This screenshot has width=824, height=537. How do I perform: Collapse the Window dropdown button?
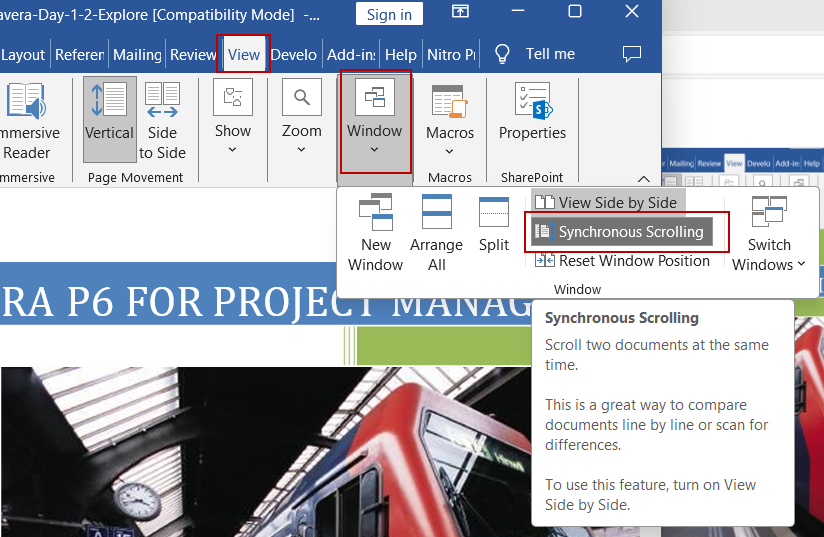click(374, 121)
